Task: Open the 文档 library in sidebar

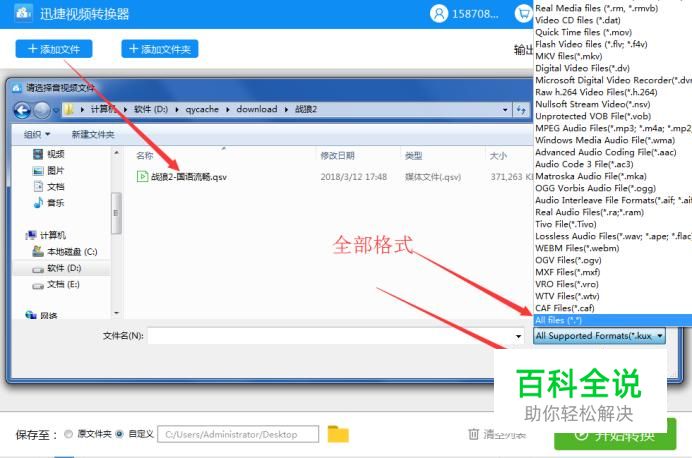Action: (49, 187)
